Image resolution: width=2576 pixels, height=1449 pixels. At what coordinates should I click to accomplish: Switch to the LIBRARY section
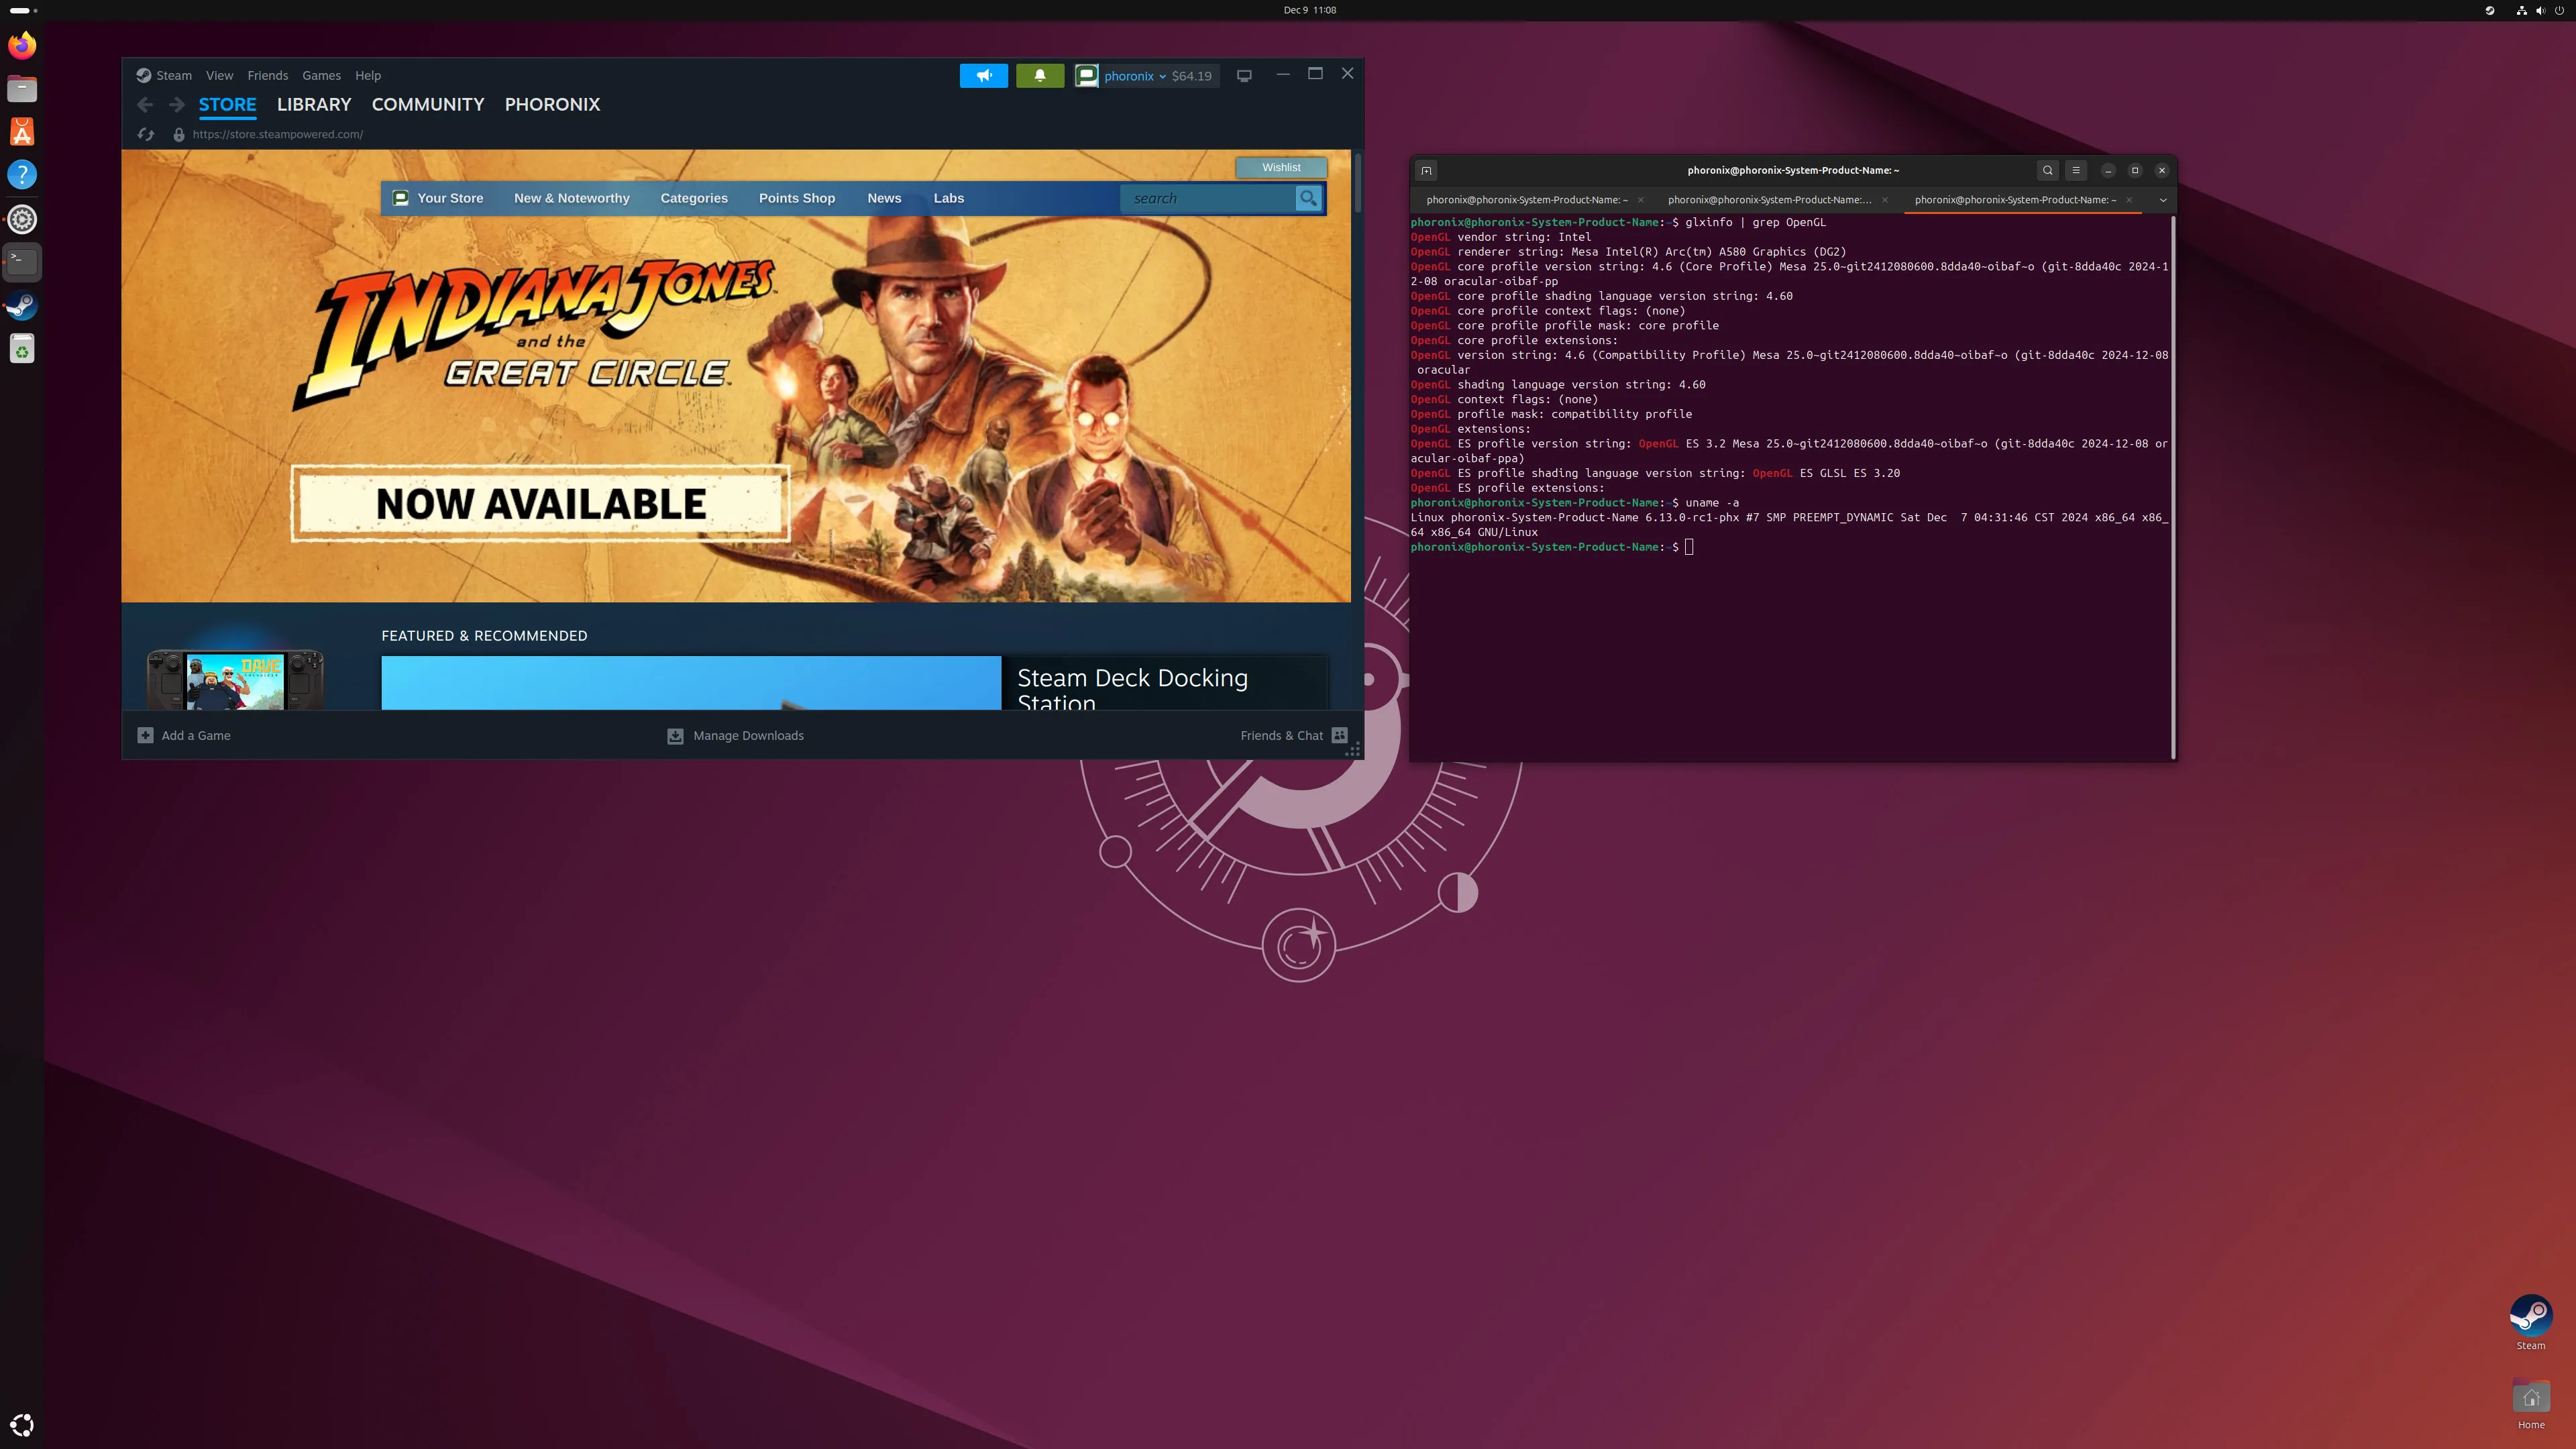314,105
